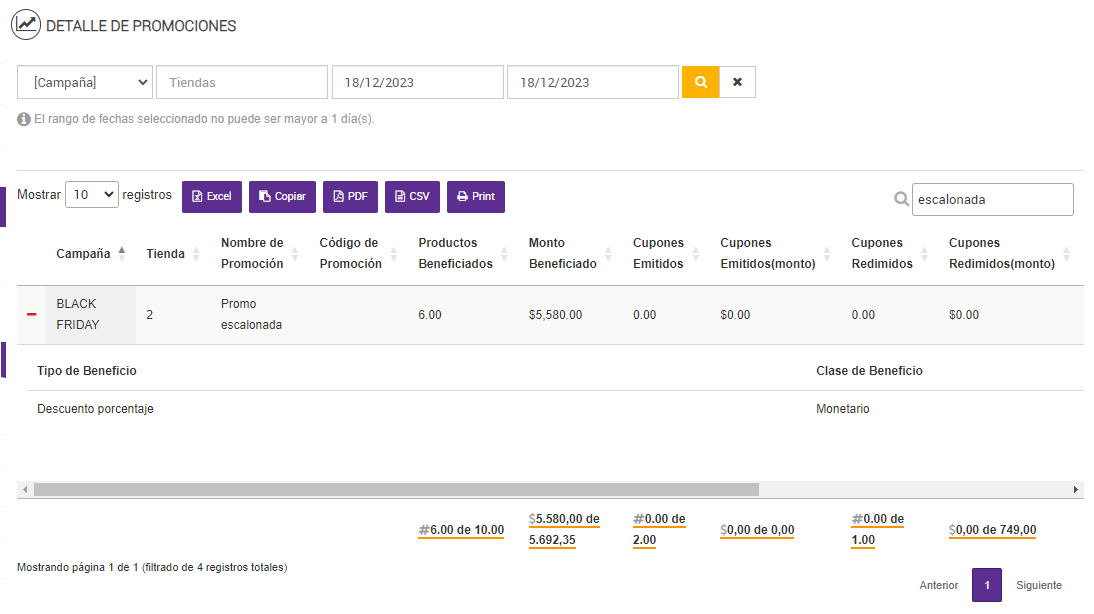Image resolution: width=1094 pixels, height=614 pixels.
Task: Click the table search box containing escalonada
Action: [x=991, y=199]
